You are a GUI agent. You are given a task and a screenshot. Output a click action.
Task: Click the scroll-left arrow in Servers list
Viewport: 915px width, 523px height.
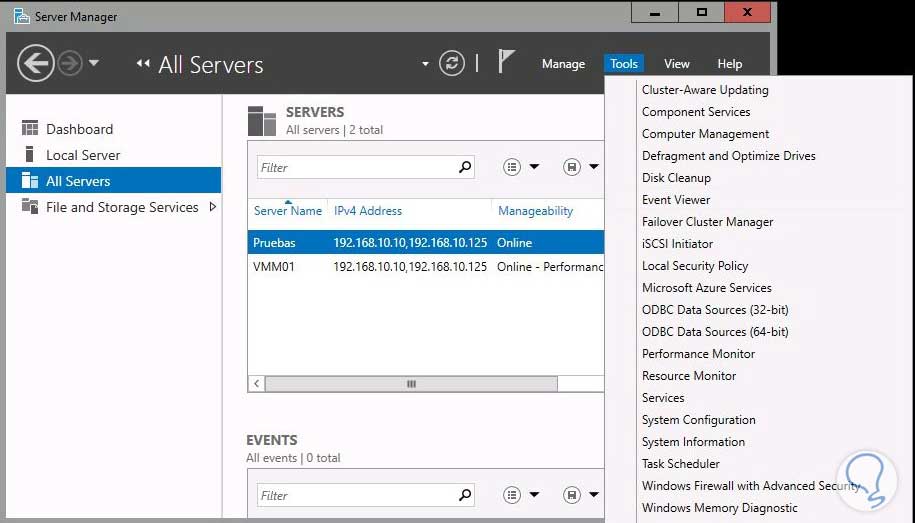[257, 383]
